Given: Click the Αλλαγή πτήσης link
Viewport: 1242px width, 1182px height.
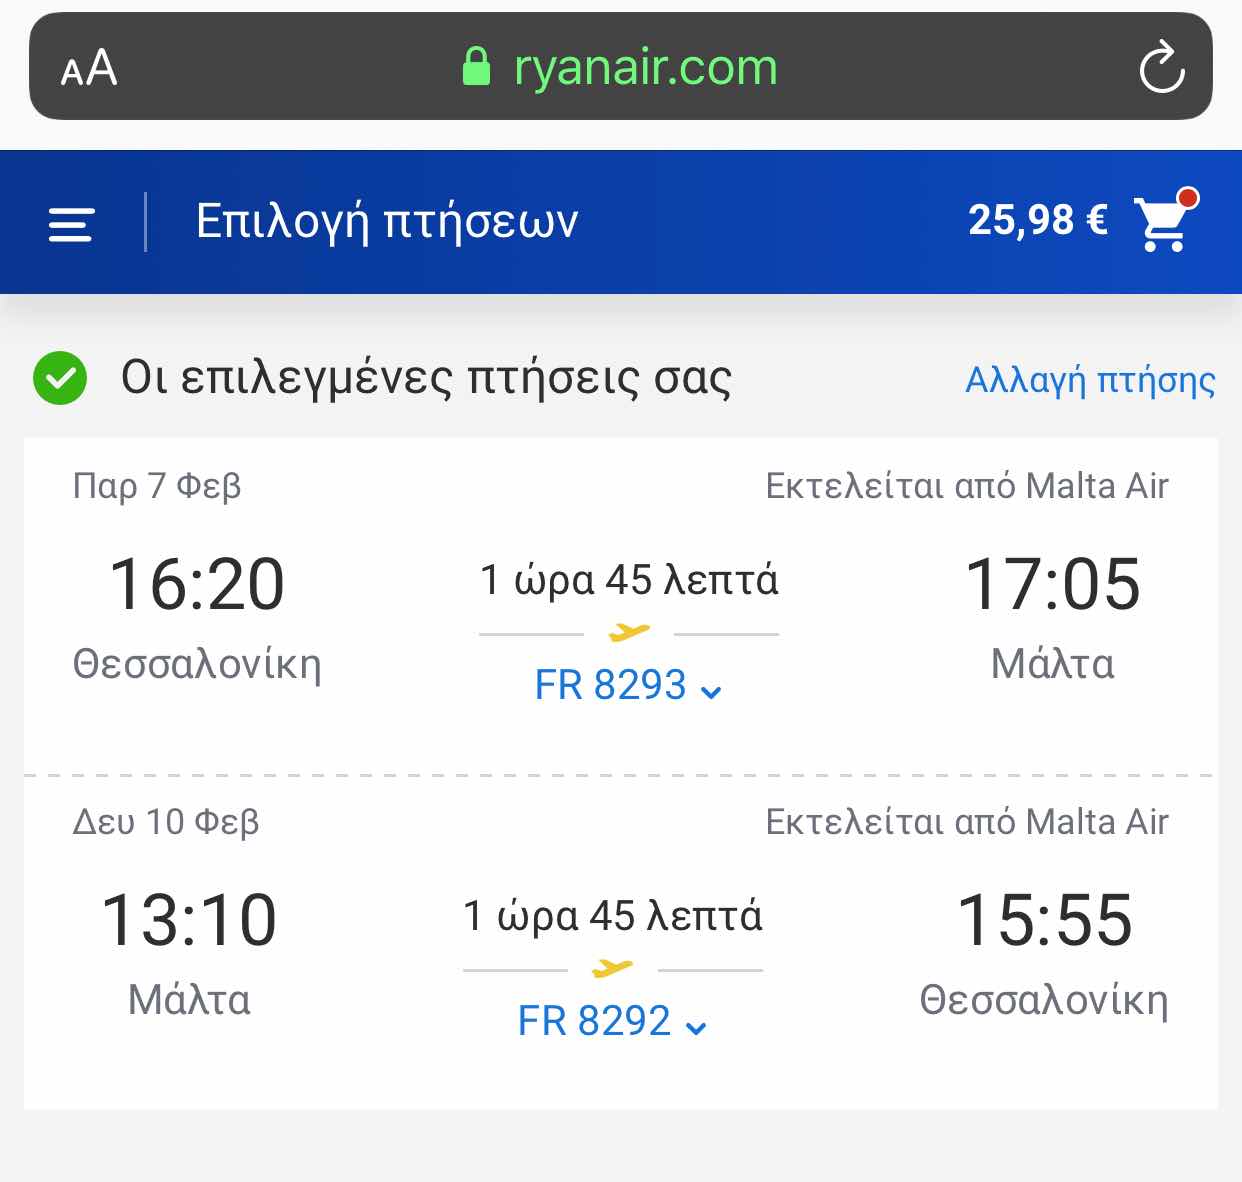Looking at the screenshot, I should [x=1090, y=381].
